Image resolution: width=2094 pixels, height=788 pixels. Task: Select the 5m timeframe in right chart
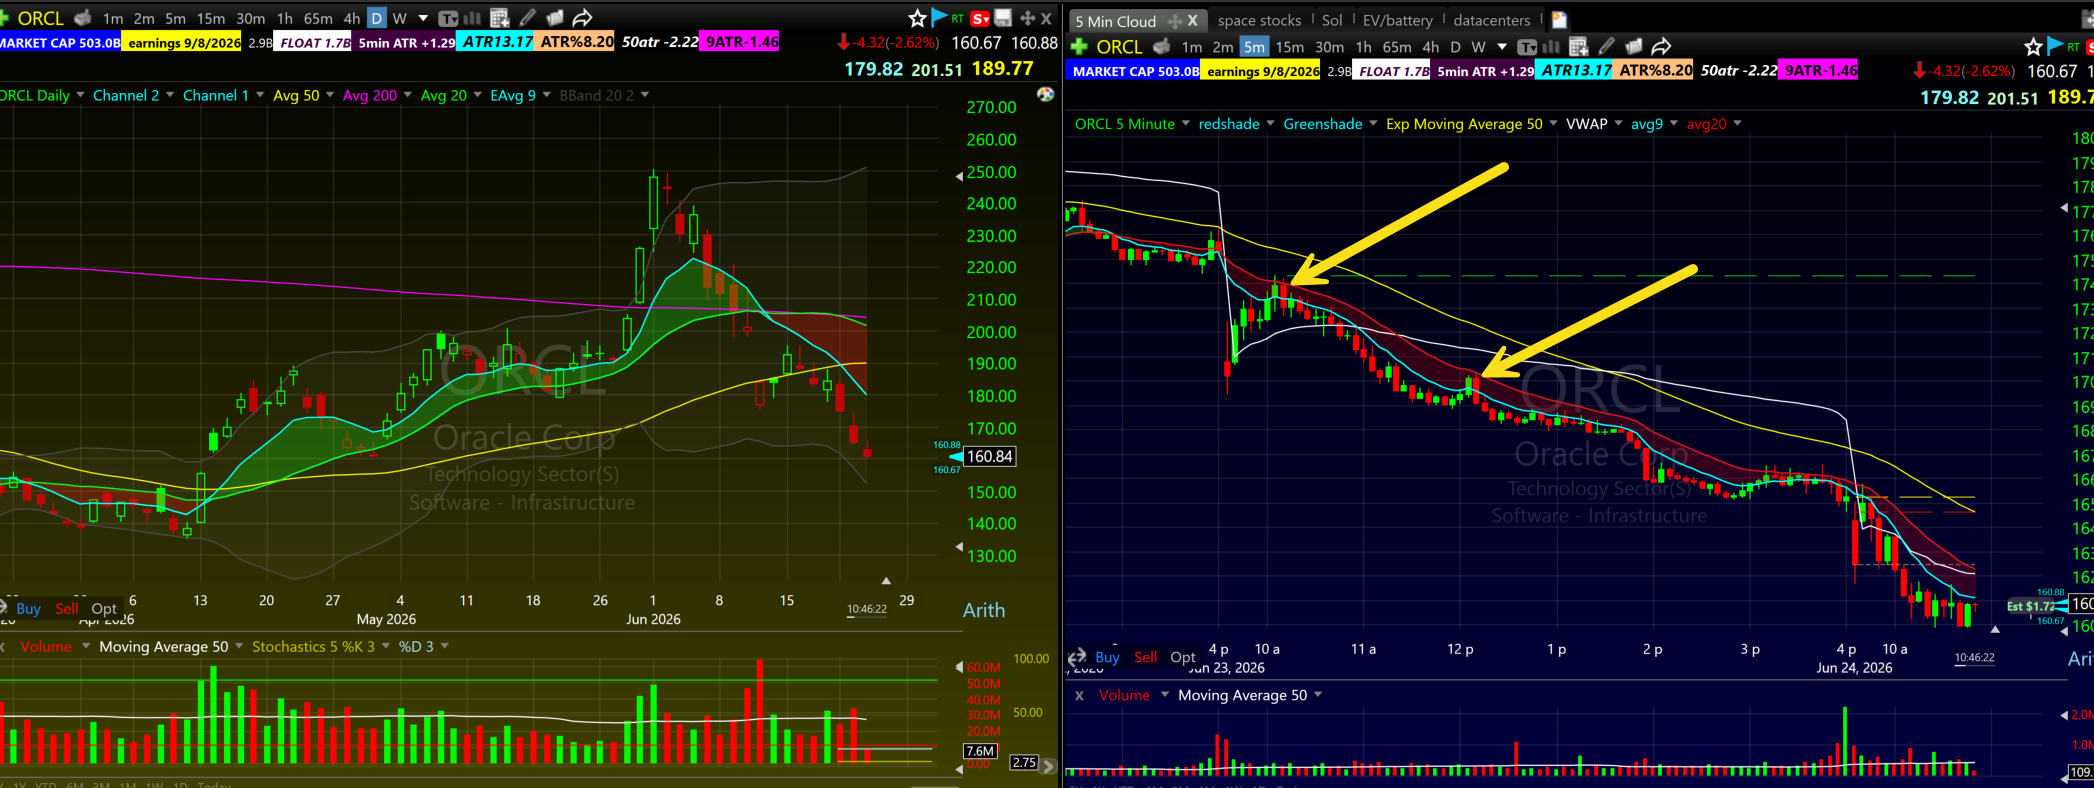1254,47
